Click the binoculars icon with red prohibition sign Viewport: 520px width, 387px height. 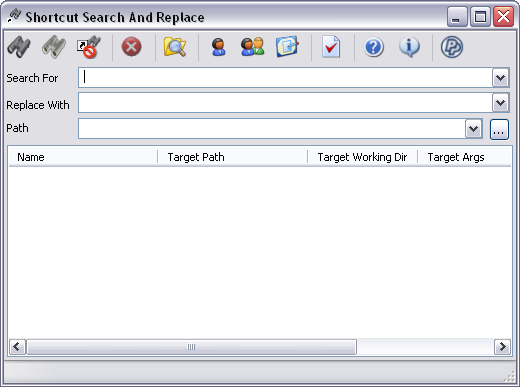[89, 47]
